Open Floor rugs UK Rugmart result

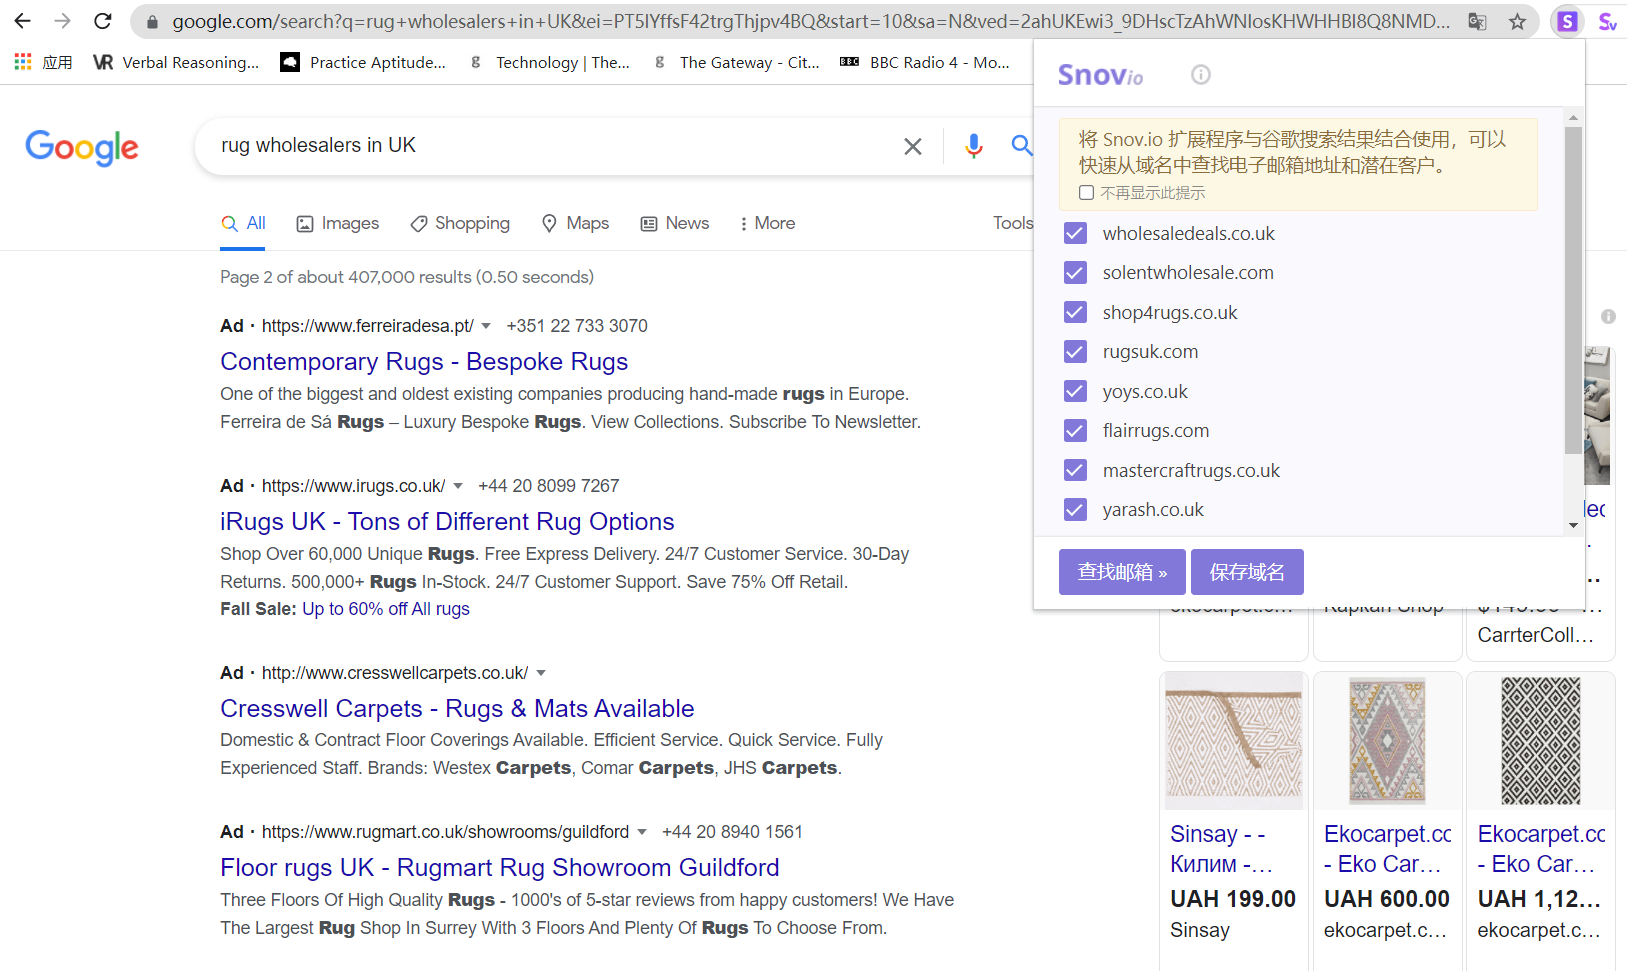pyautogui.click(x=500, y=867)
